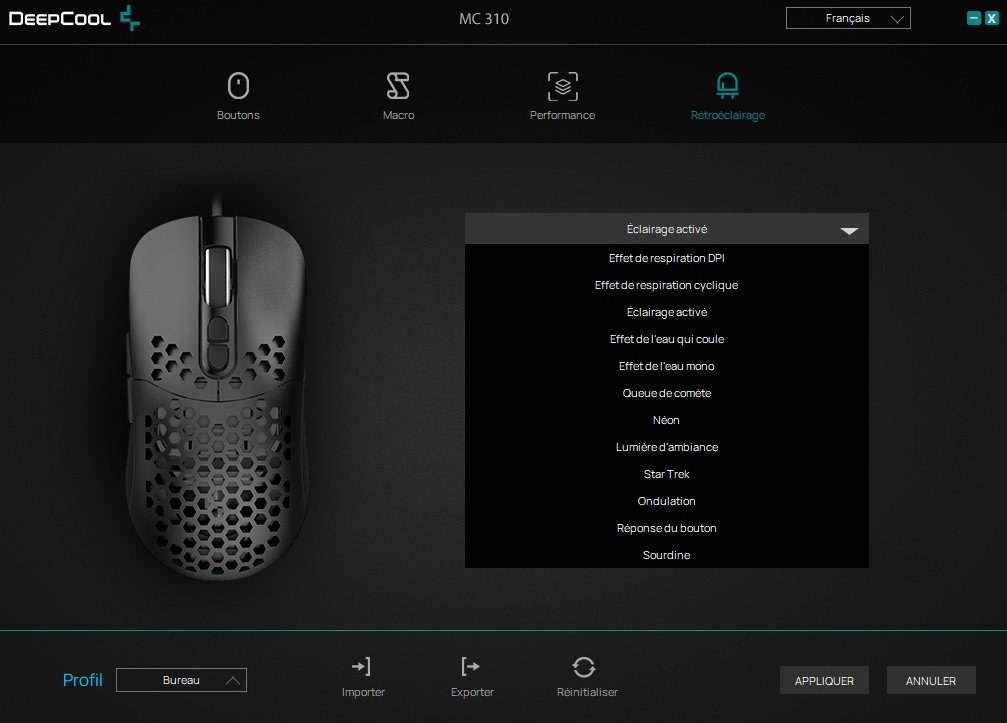Choose Effet de respiration cyclique
The width and height of the screenshot is (1007, 723).
tap(666, 285)
